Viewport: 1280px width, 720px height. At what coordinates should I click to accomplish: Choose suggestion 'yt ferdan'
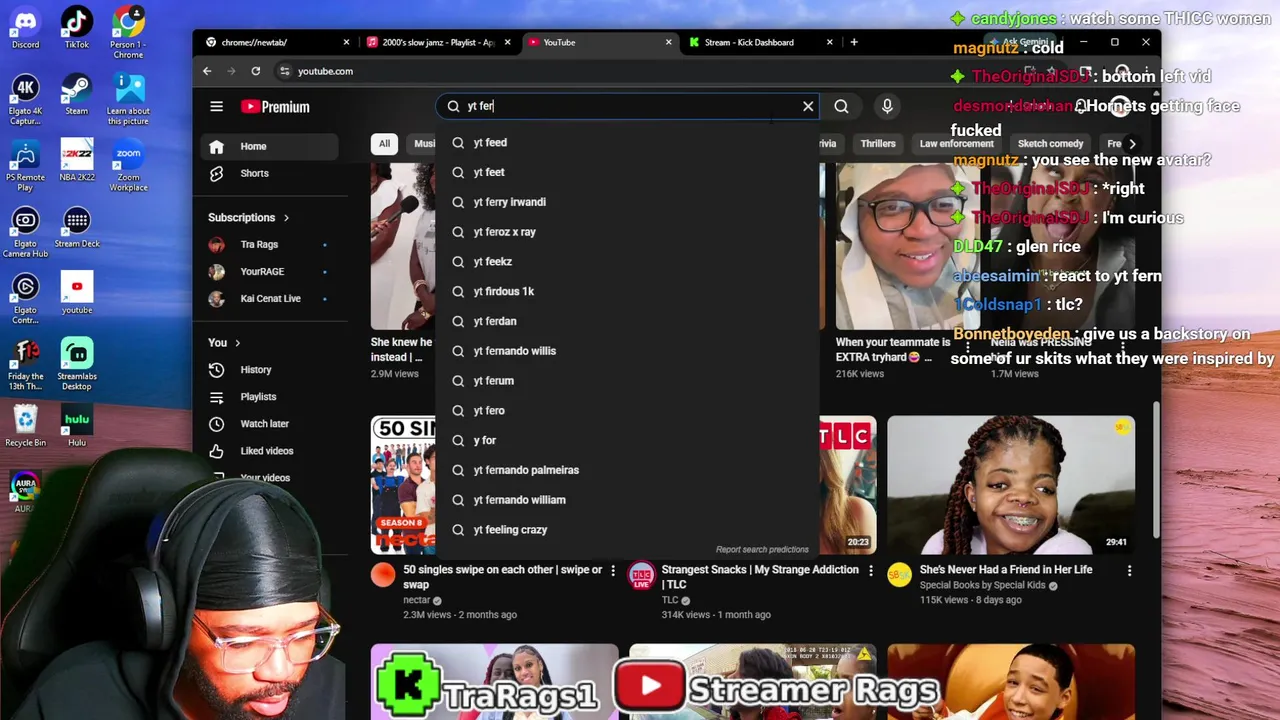pyautogui.click(x=627, y=321)
